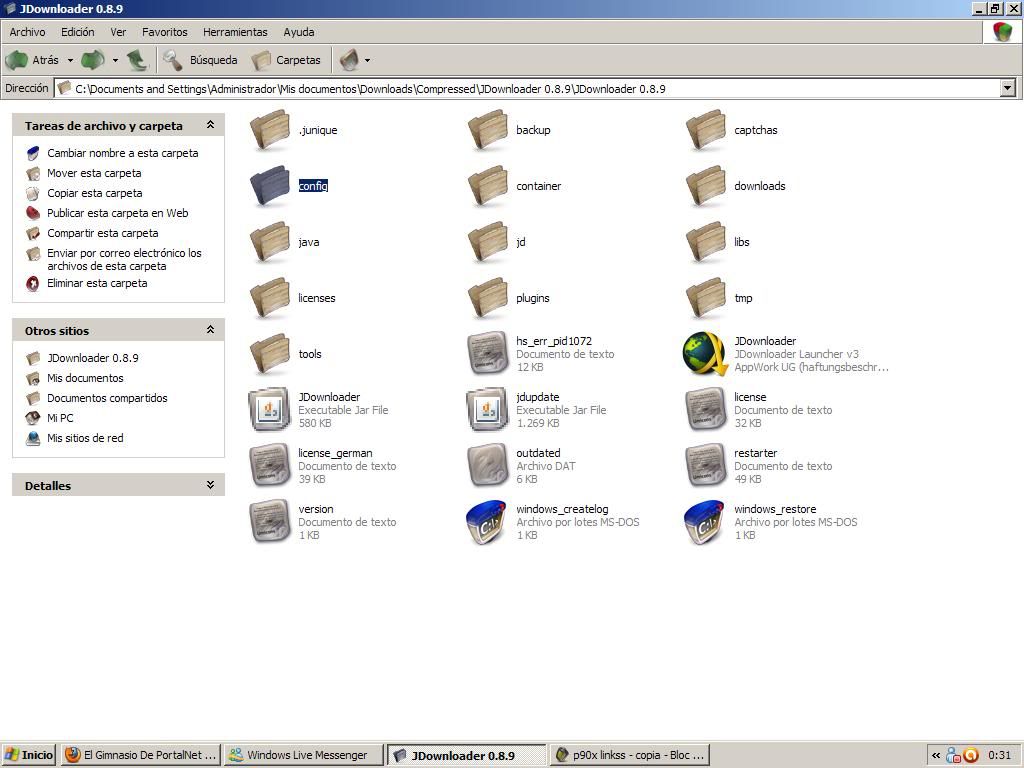Select the captchas folder icon

click(x=706, y=130)
